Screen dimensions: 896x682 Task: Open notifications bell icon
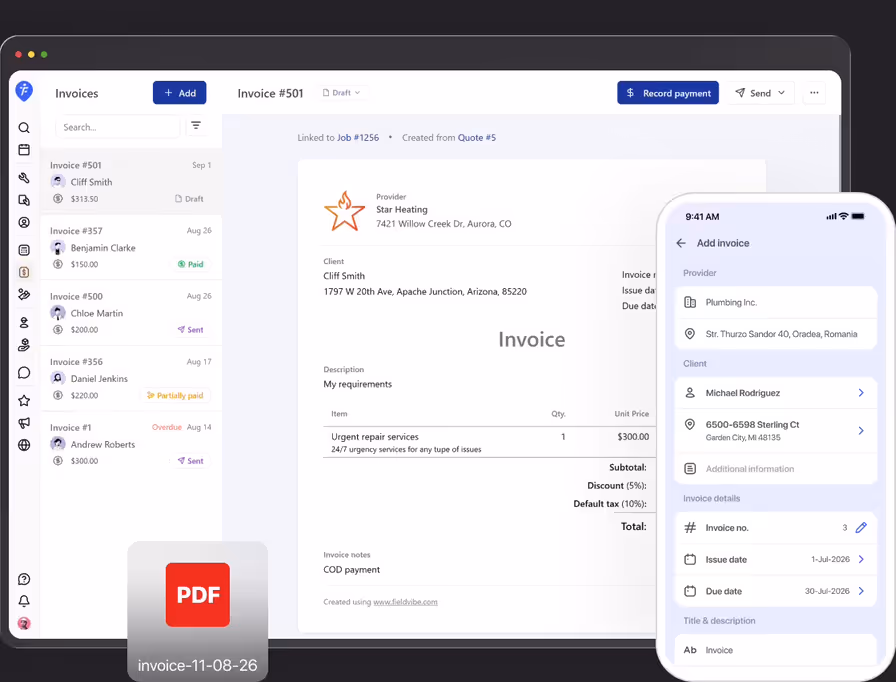click(24, 601)
